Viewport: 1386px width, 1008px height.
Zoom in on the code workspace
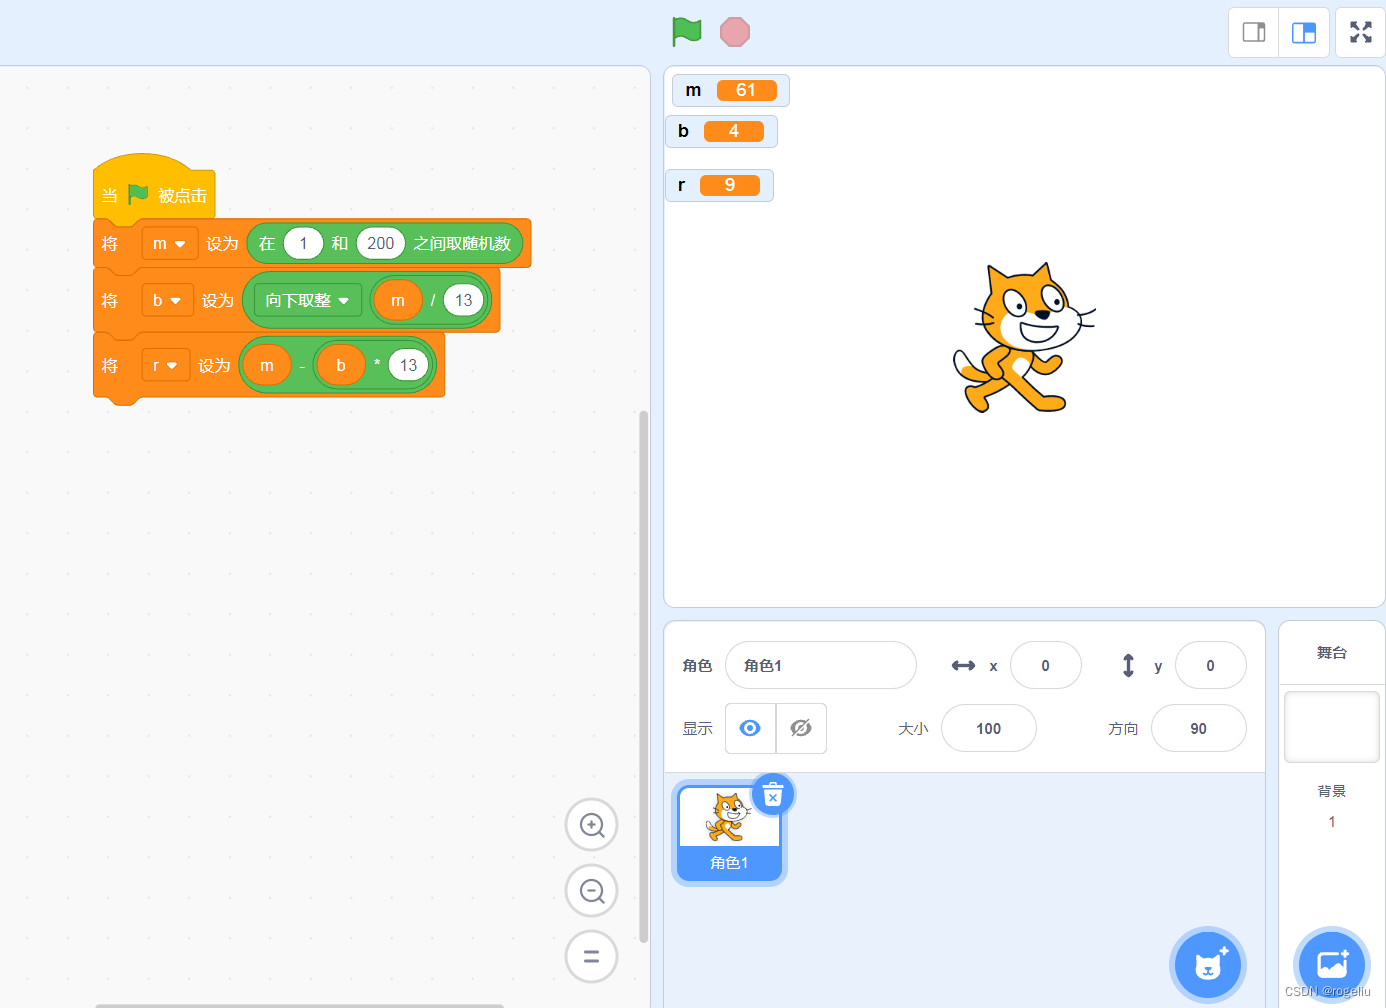pyautogui.click(x=592, y=825)
